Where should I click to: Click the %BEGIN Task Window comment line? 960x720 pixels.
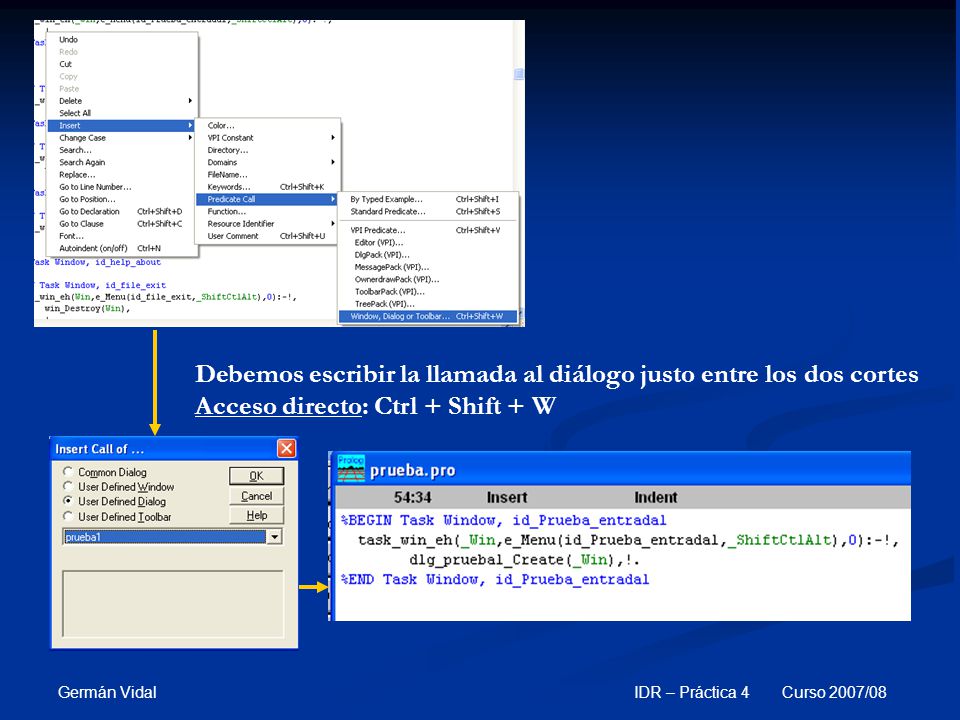(503, 520)
